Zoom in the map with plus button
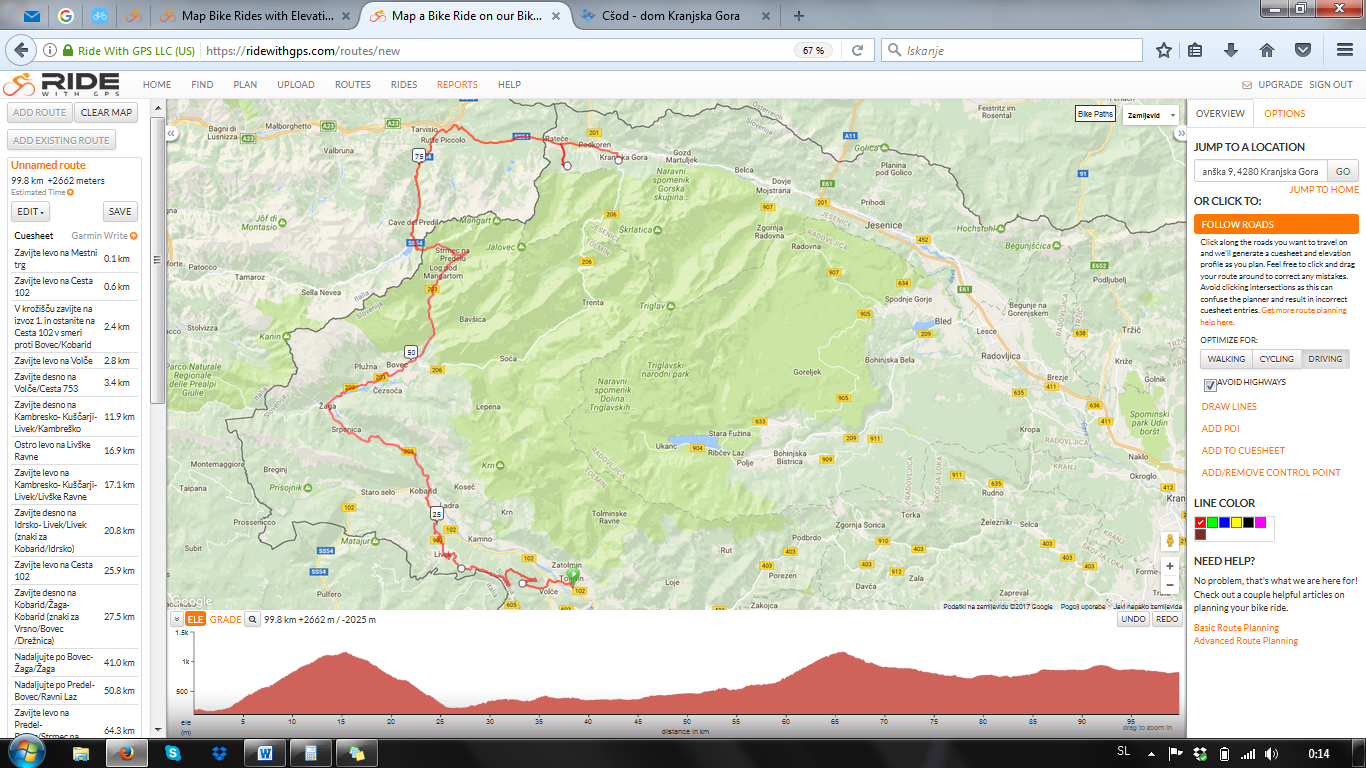Viewport: 1366px width, 768px height. [1169, 566]
